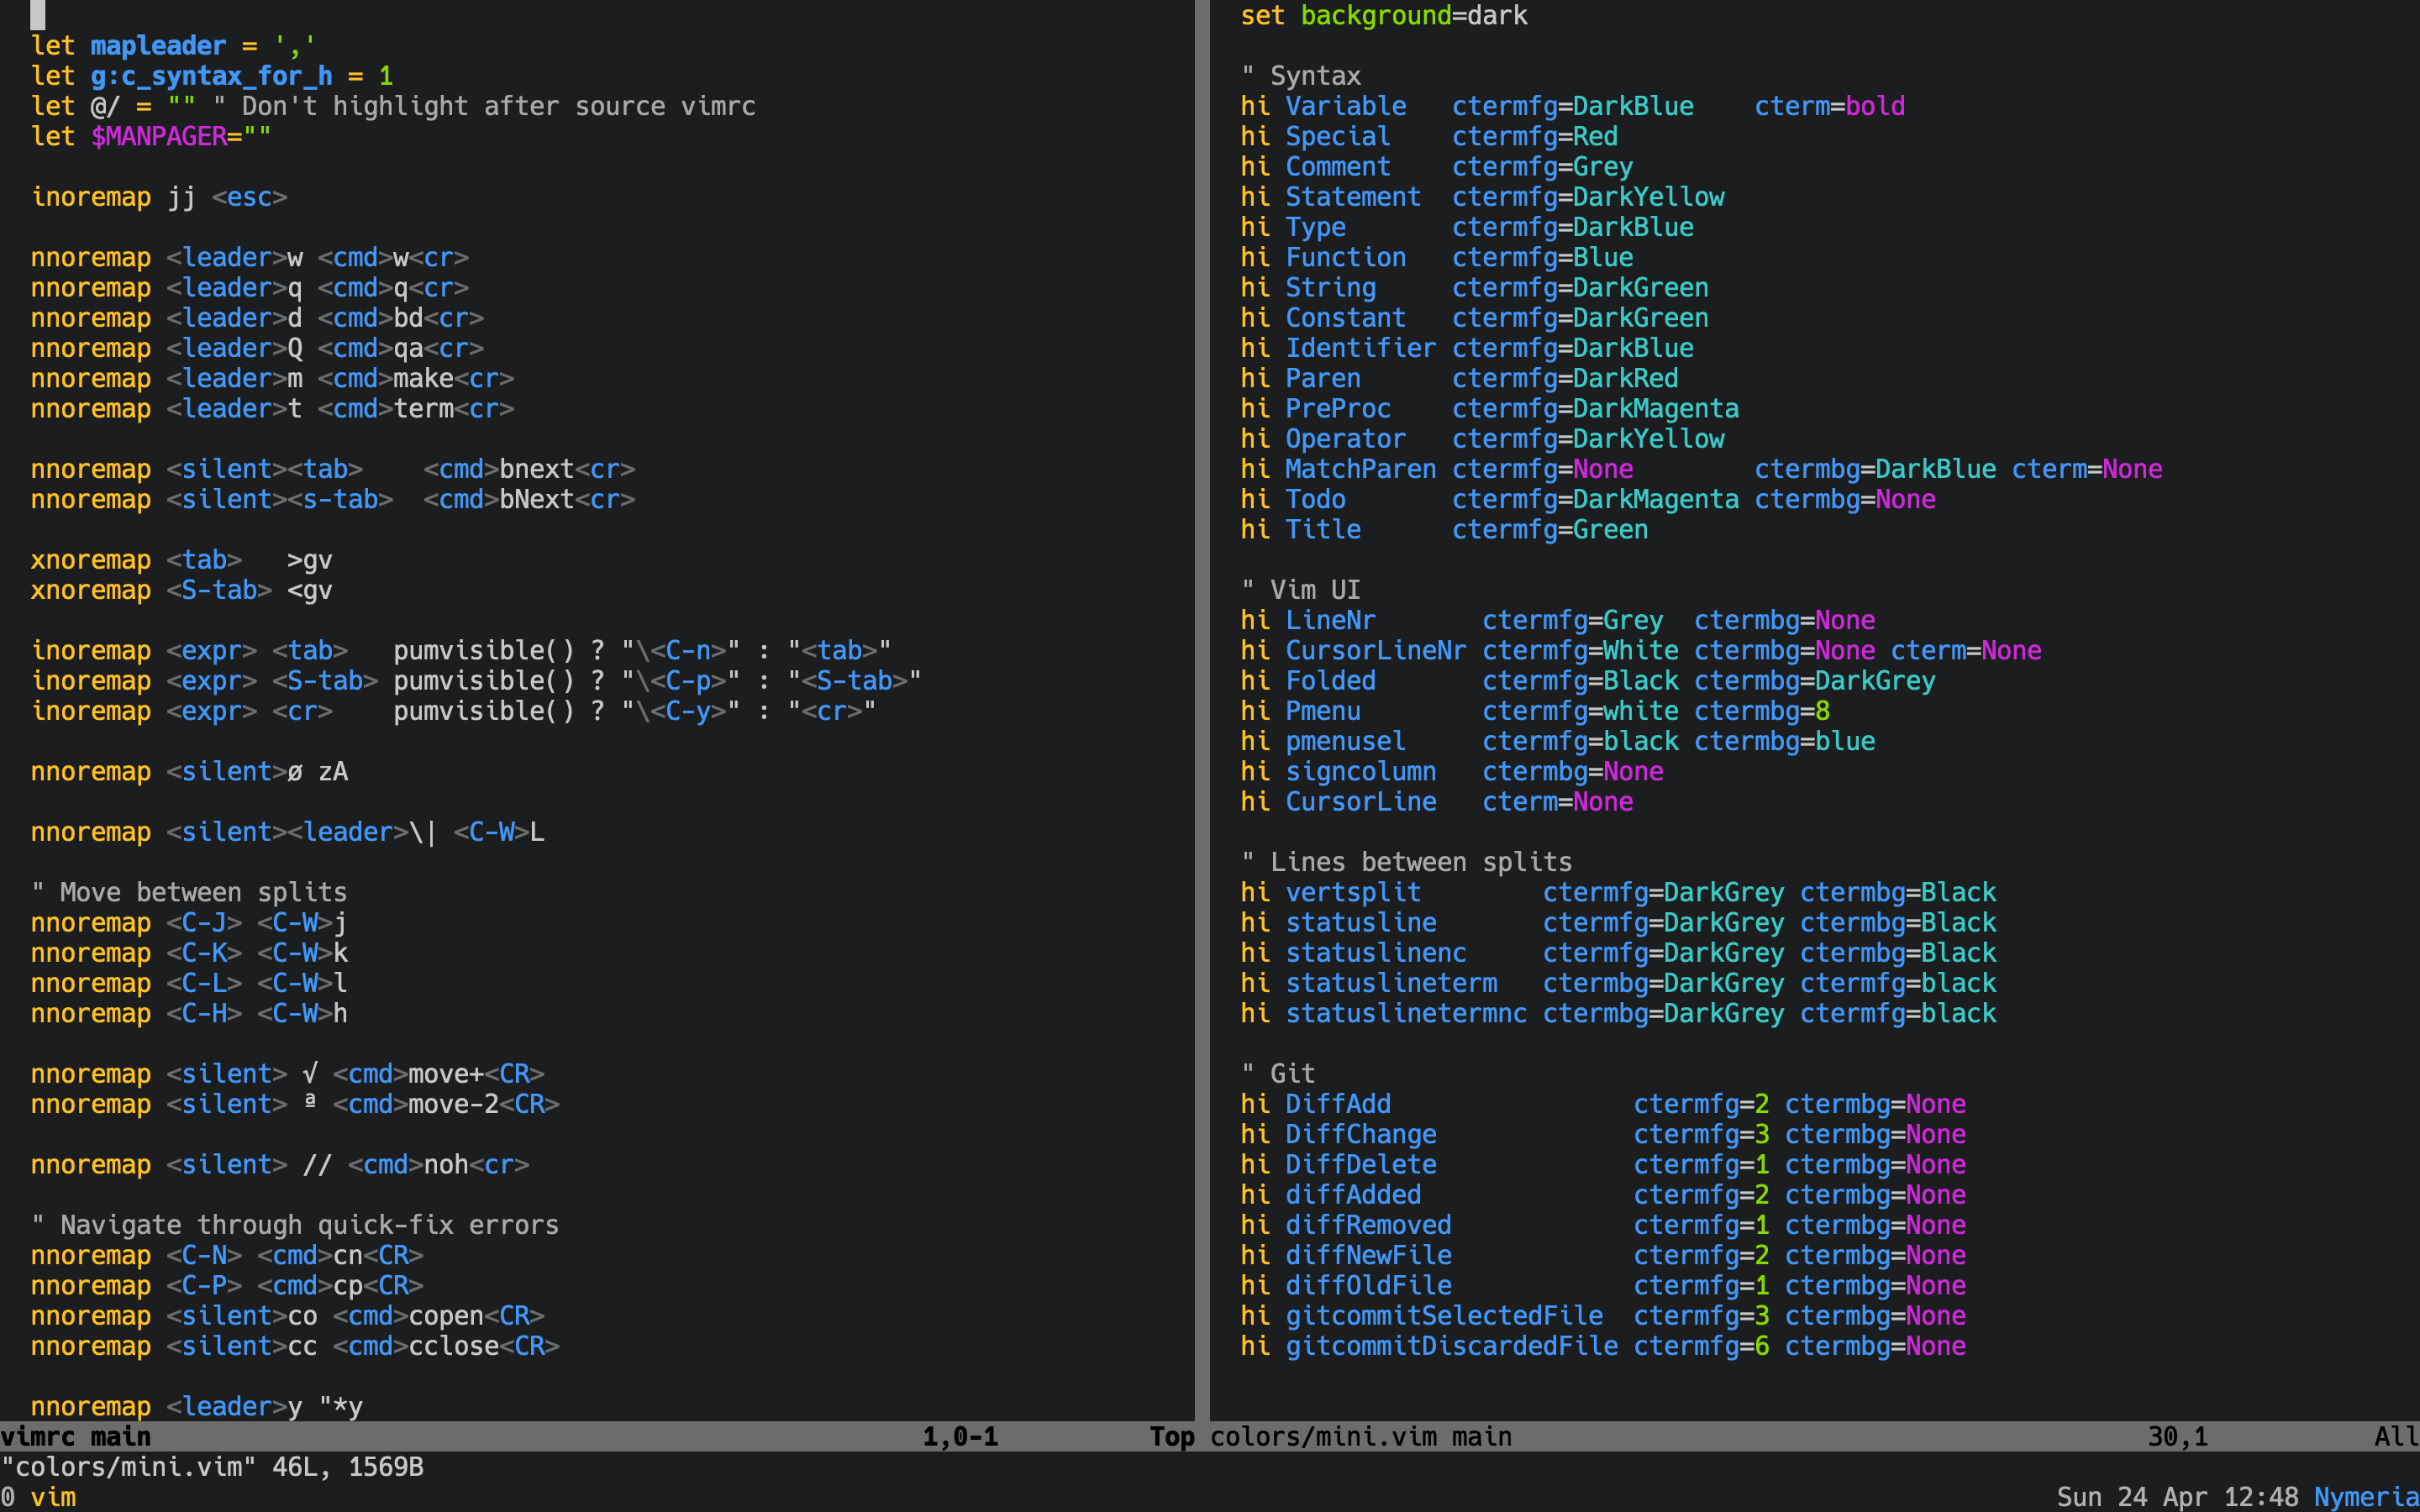Click '<cmd>noh<cr>' mapping text
The image size is (2420, 1512).
coord(439,1165)
